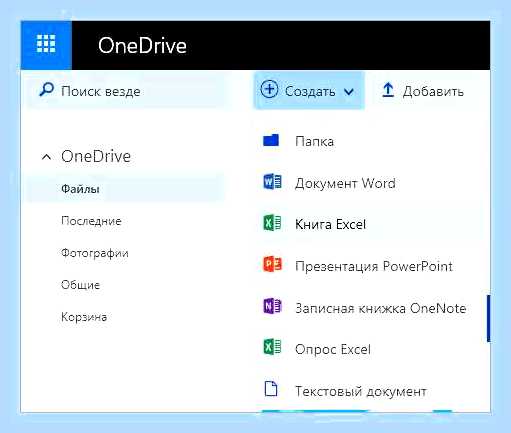This screenshot has height=433, width=511.
Task: Open Последние in the sidebar
Action: tap(91, 221)
